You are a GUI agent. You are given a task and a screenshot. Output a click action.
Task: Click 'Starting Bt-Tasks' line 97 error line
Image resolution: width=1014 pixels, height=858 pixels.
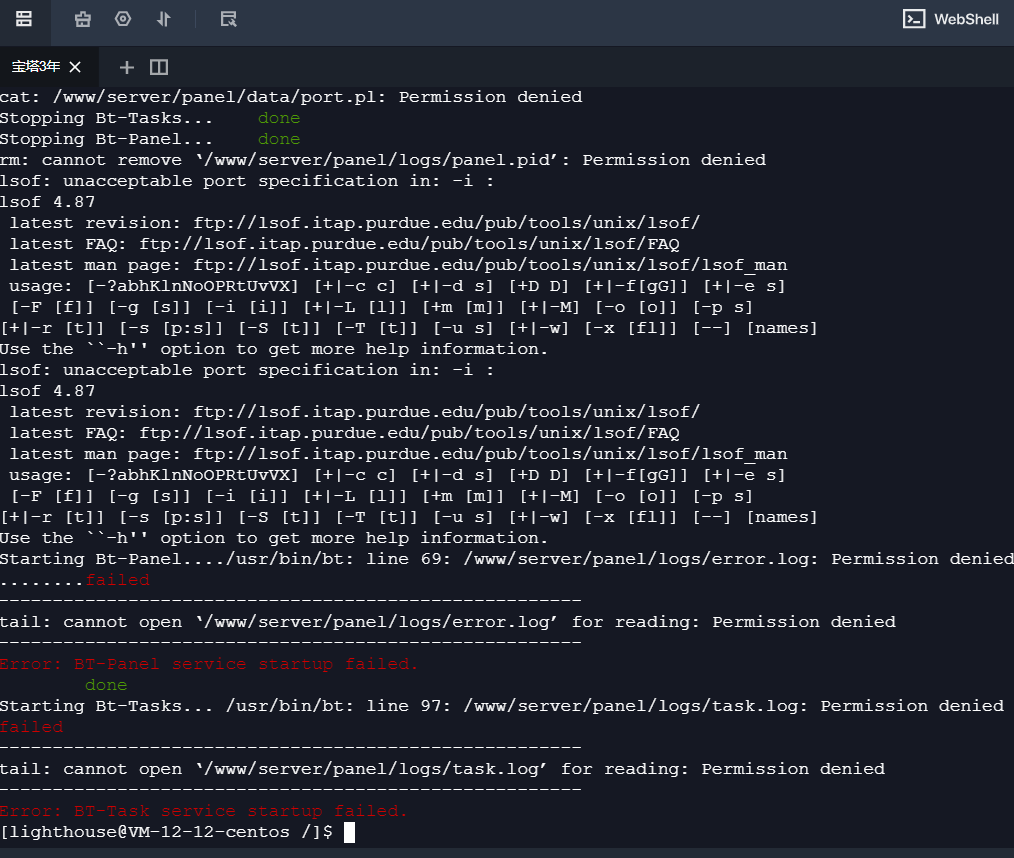502,706
